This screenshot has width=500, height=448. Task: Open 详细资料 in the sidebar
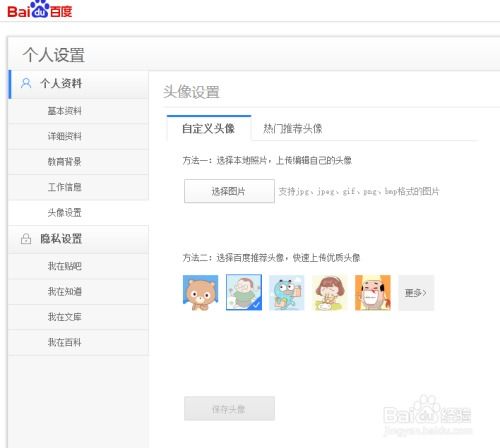coord(79,136)
